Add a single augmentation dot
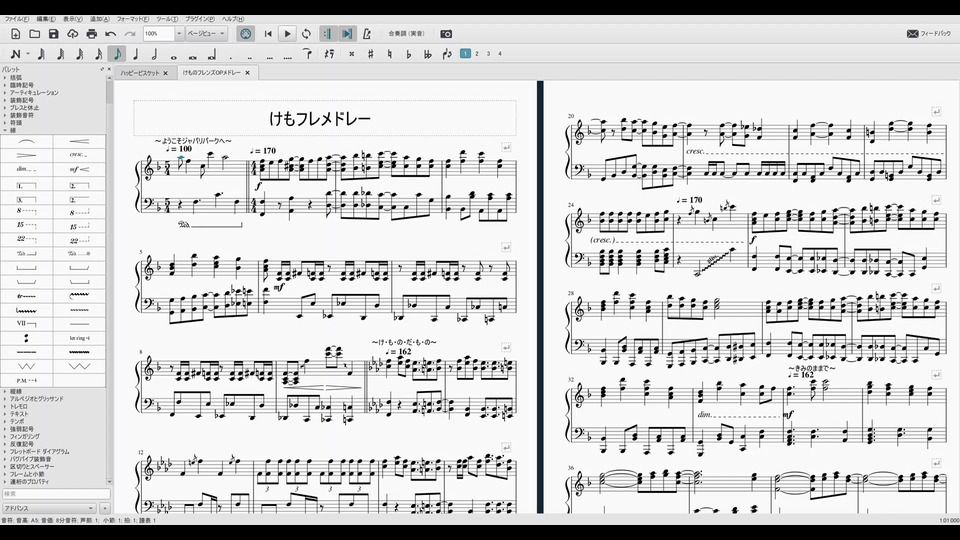This screenshot has width=960, height=540. (x=231, y=57)
